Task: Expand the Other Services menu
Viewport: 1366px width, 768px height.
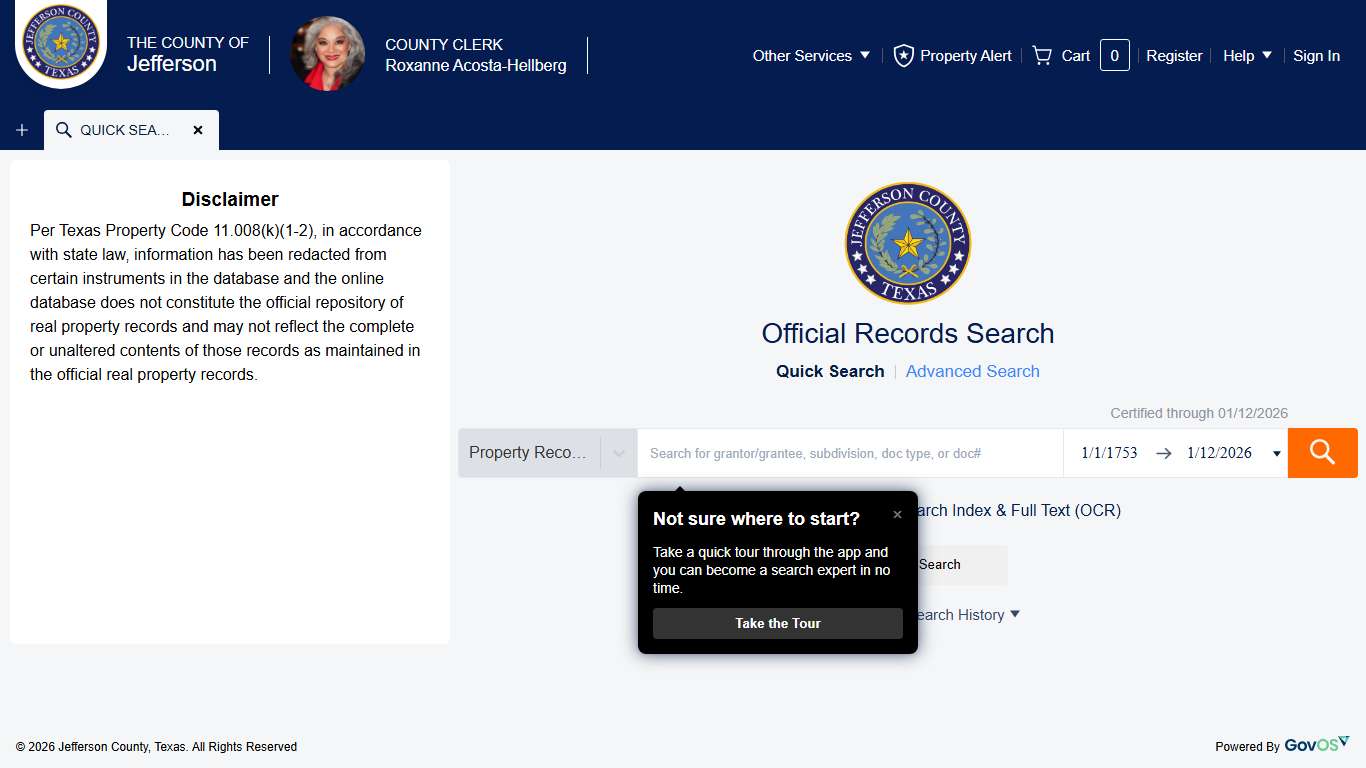Action: (x=811, y=56)
